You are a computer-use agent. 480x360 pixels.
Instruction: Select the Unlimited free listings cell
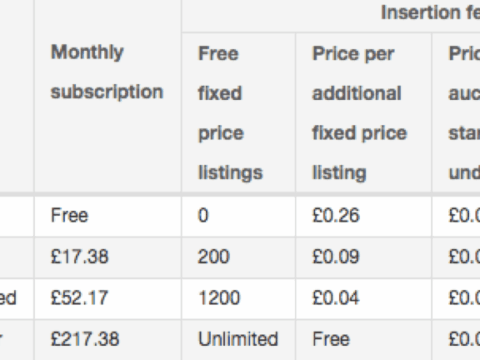238,339
